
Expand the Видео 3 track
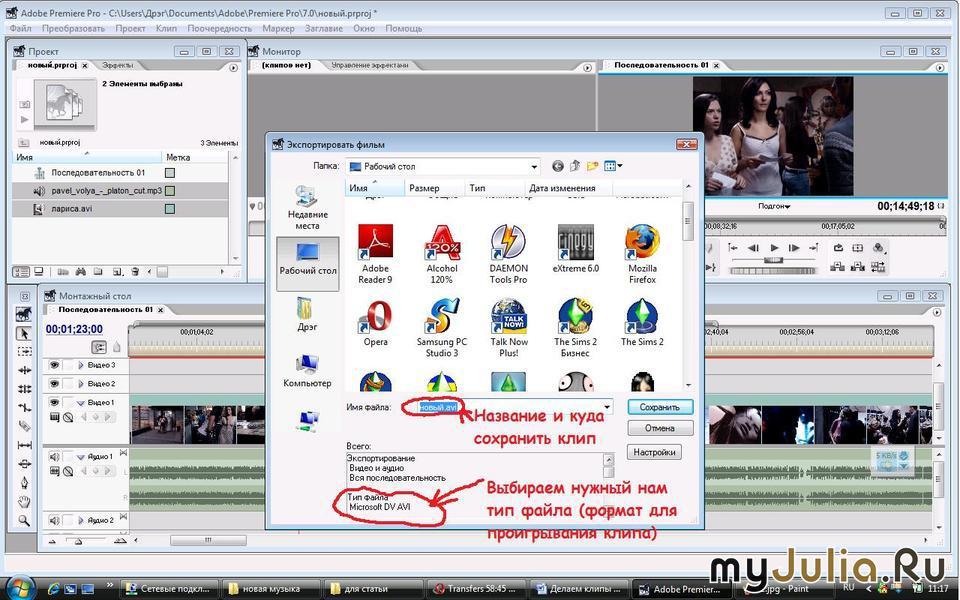[x=80, y=365]
